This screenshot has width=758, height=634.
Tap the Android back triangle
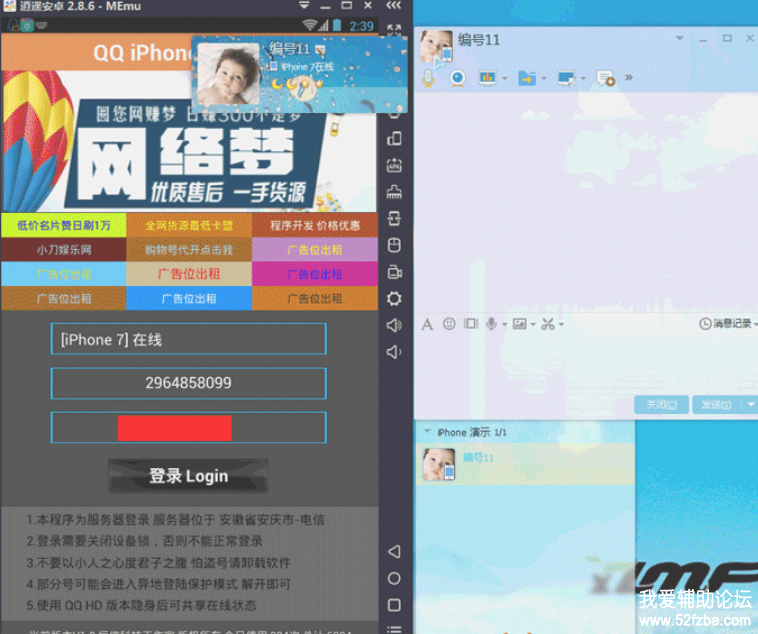coord(394,551)
